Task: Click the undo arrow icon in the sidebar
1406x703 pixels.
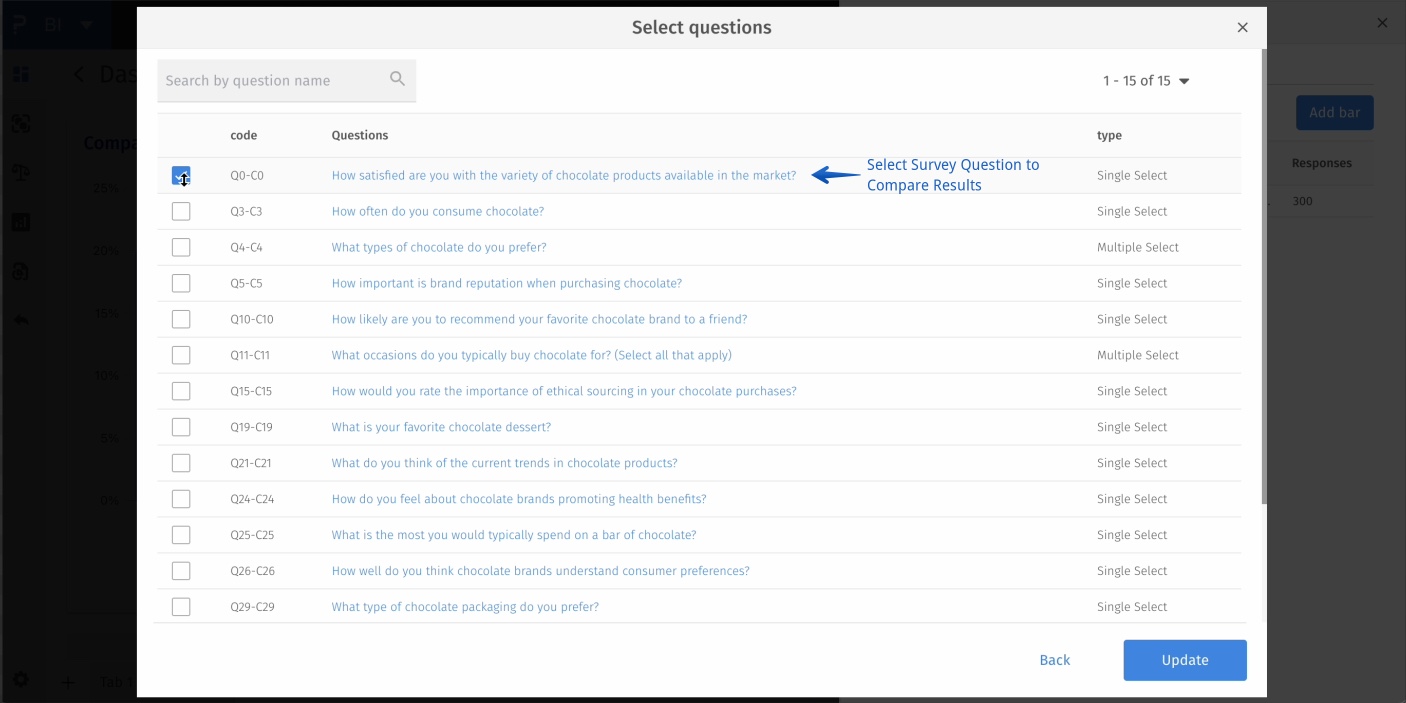Action: coord(21,320)
